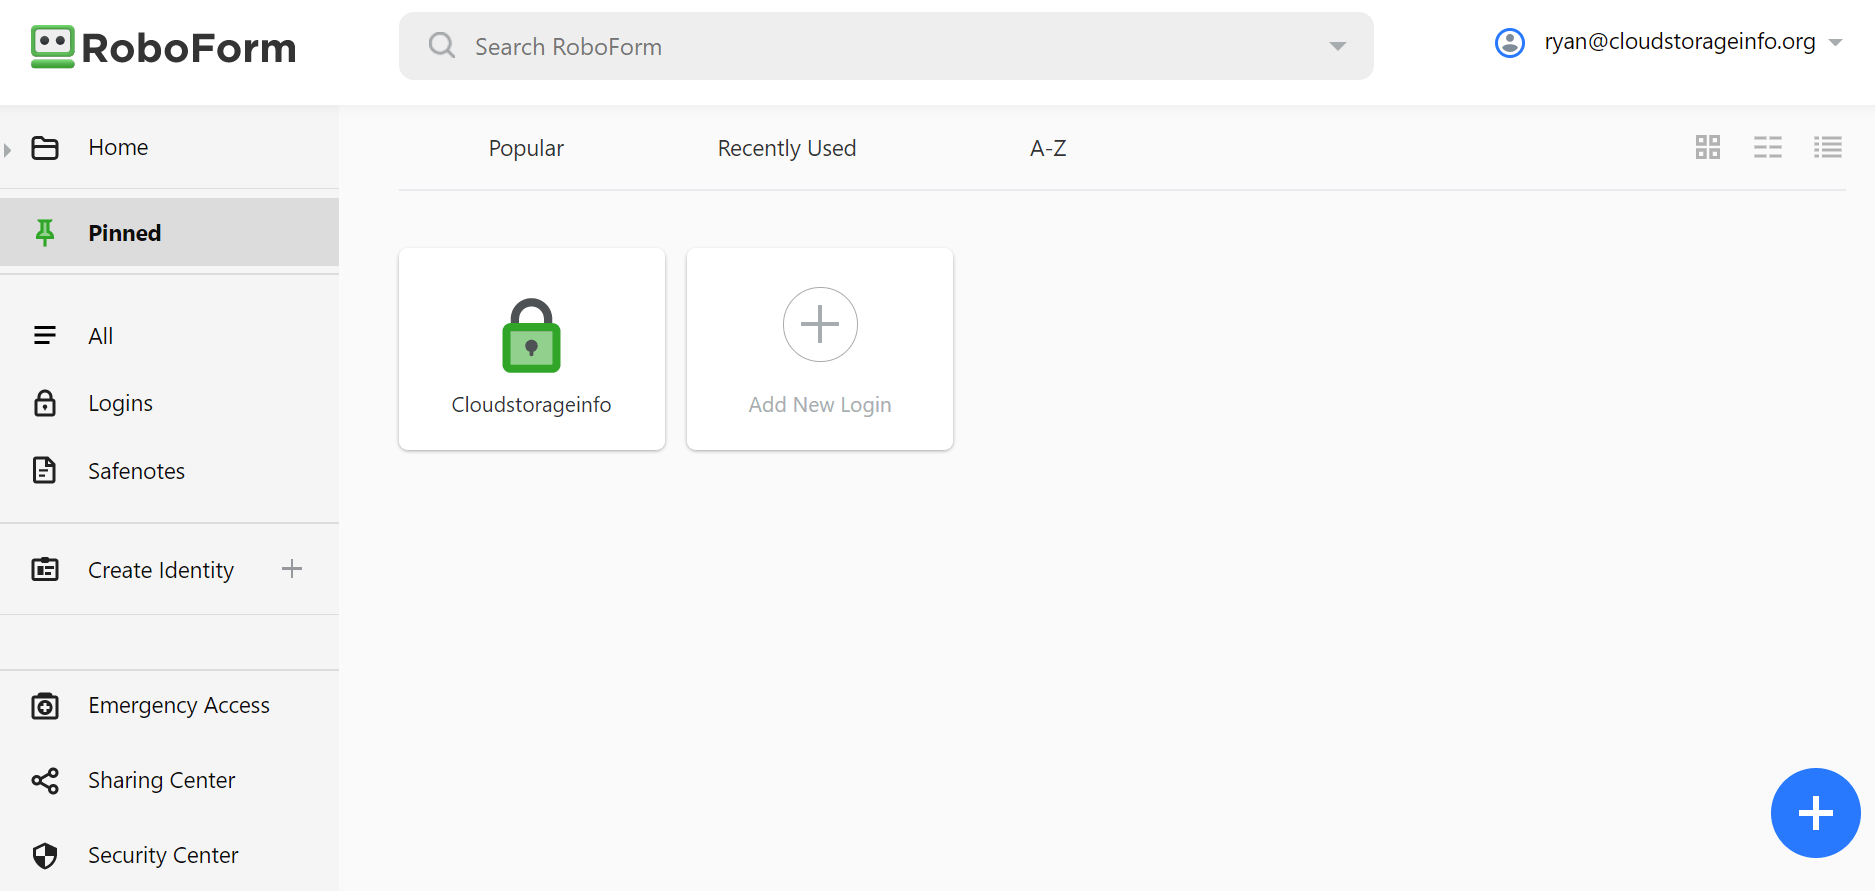1875x891 pixels.
Task: Click the search magnifier icon
Action: pyautogui.click(x=441, y=45)
